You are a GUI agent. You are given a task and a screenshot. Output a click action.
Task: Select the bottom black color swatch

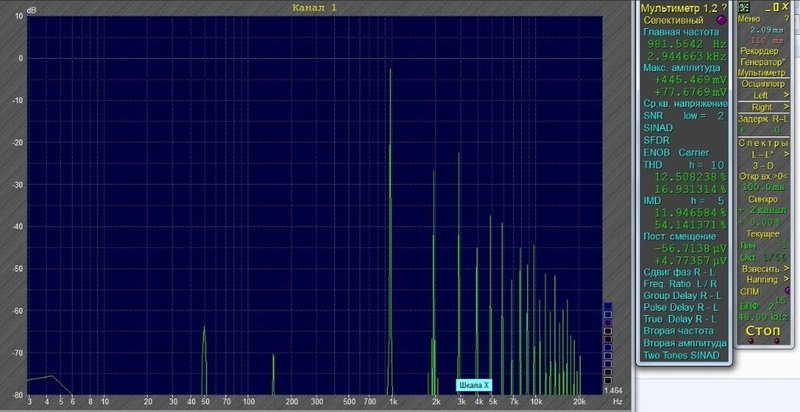(607, 380)
